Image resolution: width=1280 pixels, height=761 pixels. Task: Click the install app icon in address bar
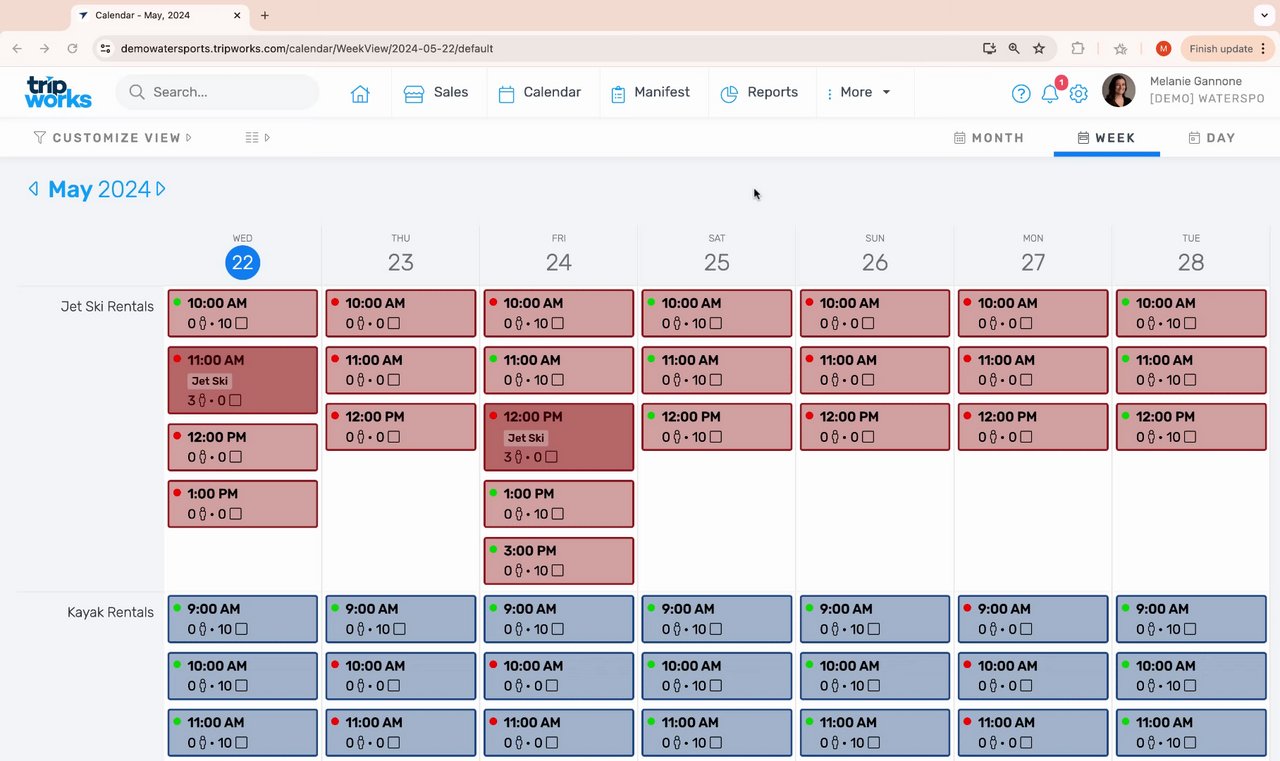(x=989, y=48)
